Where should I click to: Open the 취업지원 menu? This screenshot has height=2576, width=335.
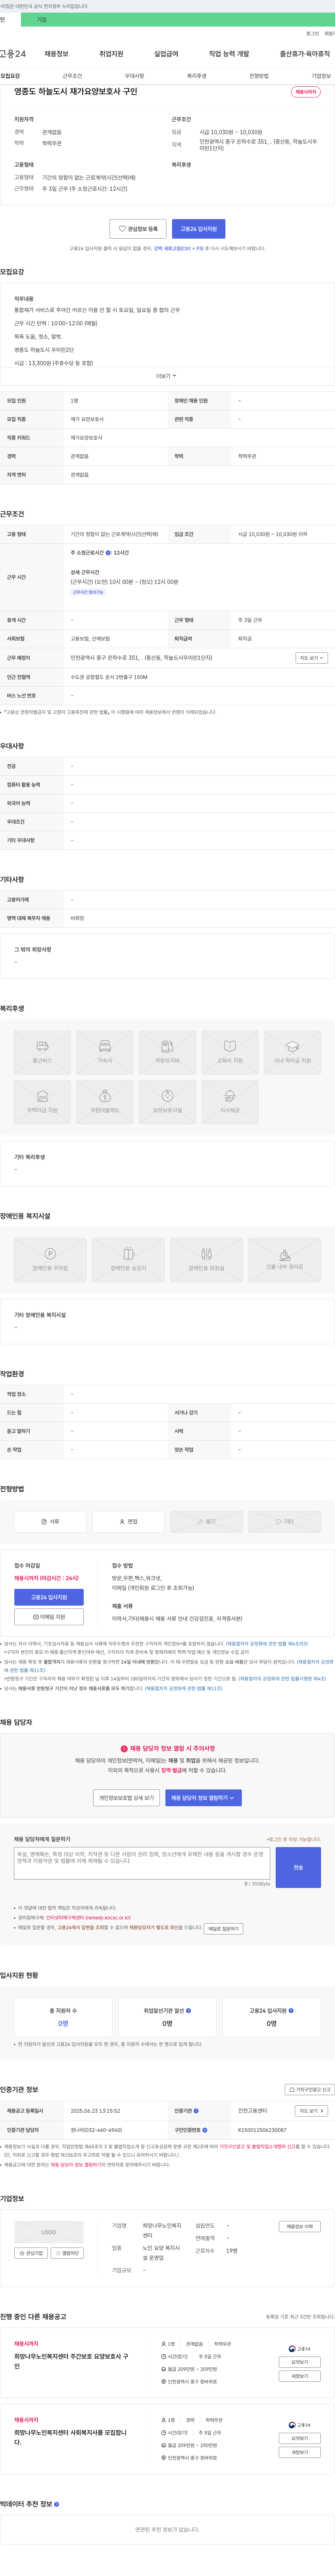click(111, 54)
